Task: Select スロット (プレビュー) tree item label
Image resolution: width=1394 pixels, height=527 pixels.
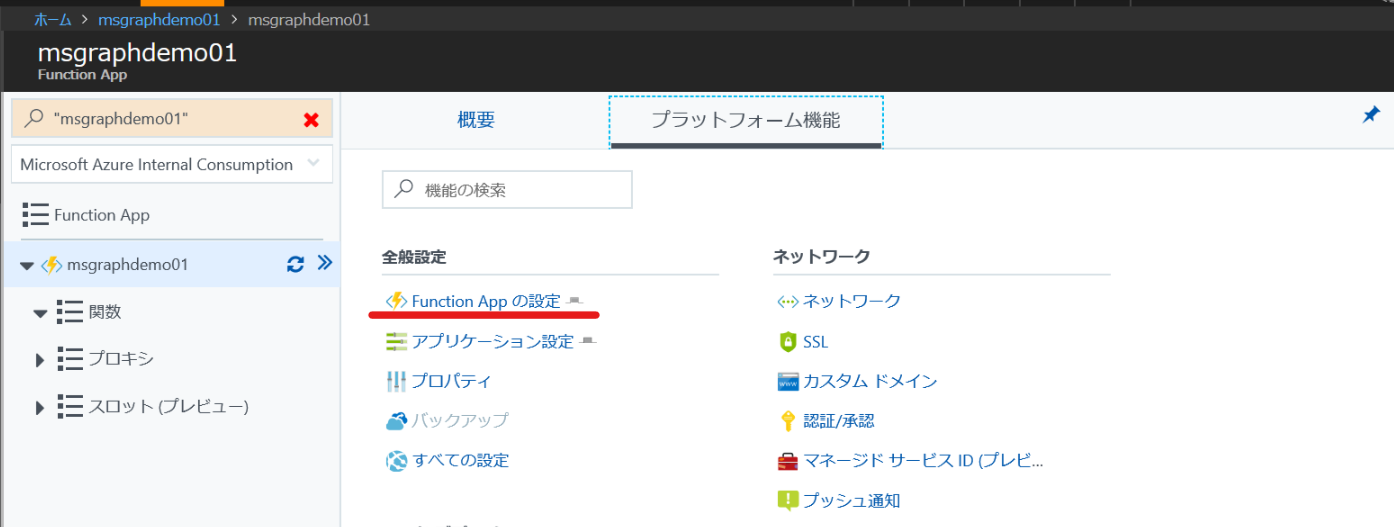Action: click(168, 406)
